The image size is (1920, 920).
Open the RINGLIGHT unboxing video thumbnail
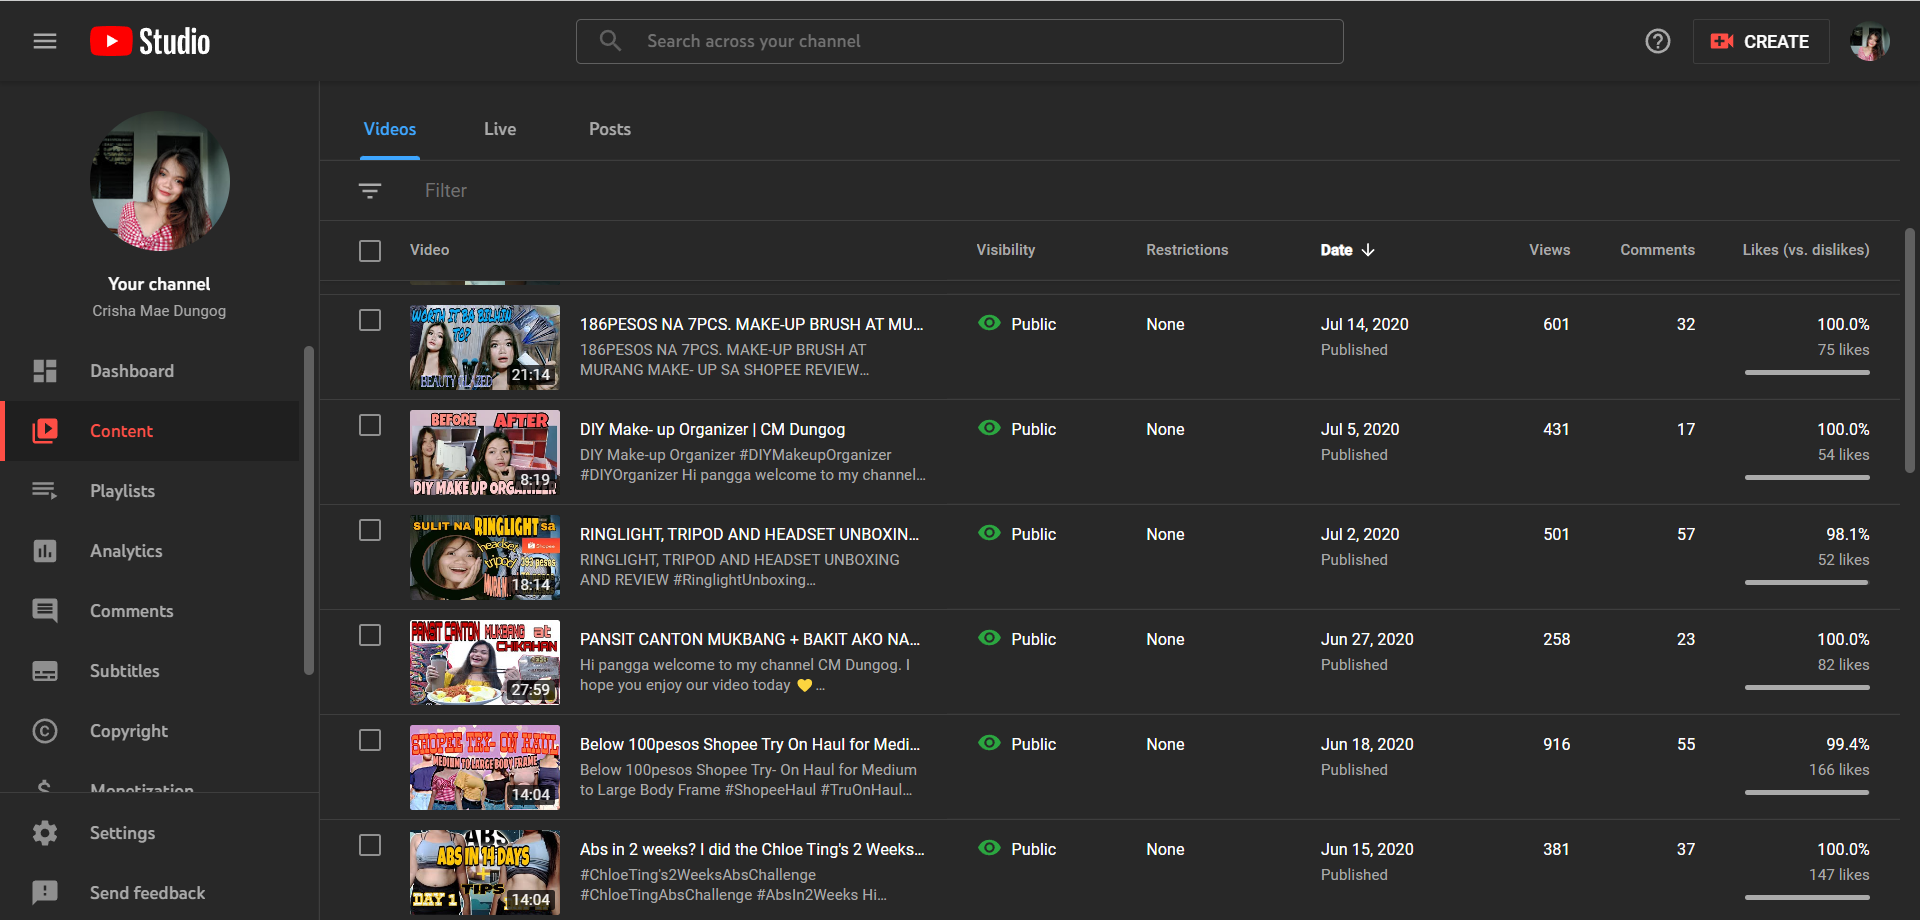pos(485,557)
